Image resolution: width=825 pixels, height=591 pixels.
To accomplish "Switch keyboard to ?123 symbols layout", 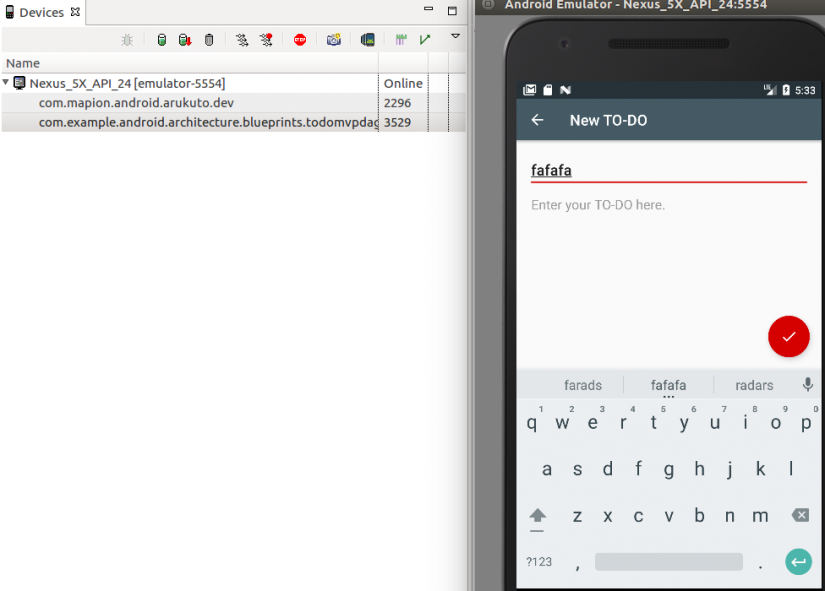I will point(539,561).
